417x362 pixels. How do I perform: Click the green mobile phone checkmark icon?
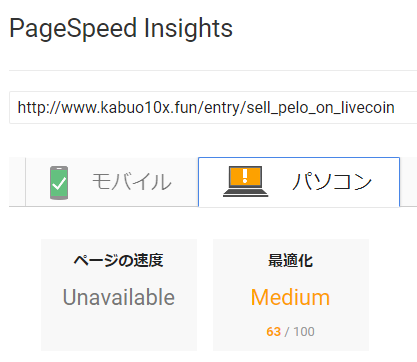point(59,183)
